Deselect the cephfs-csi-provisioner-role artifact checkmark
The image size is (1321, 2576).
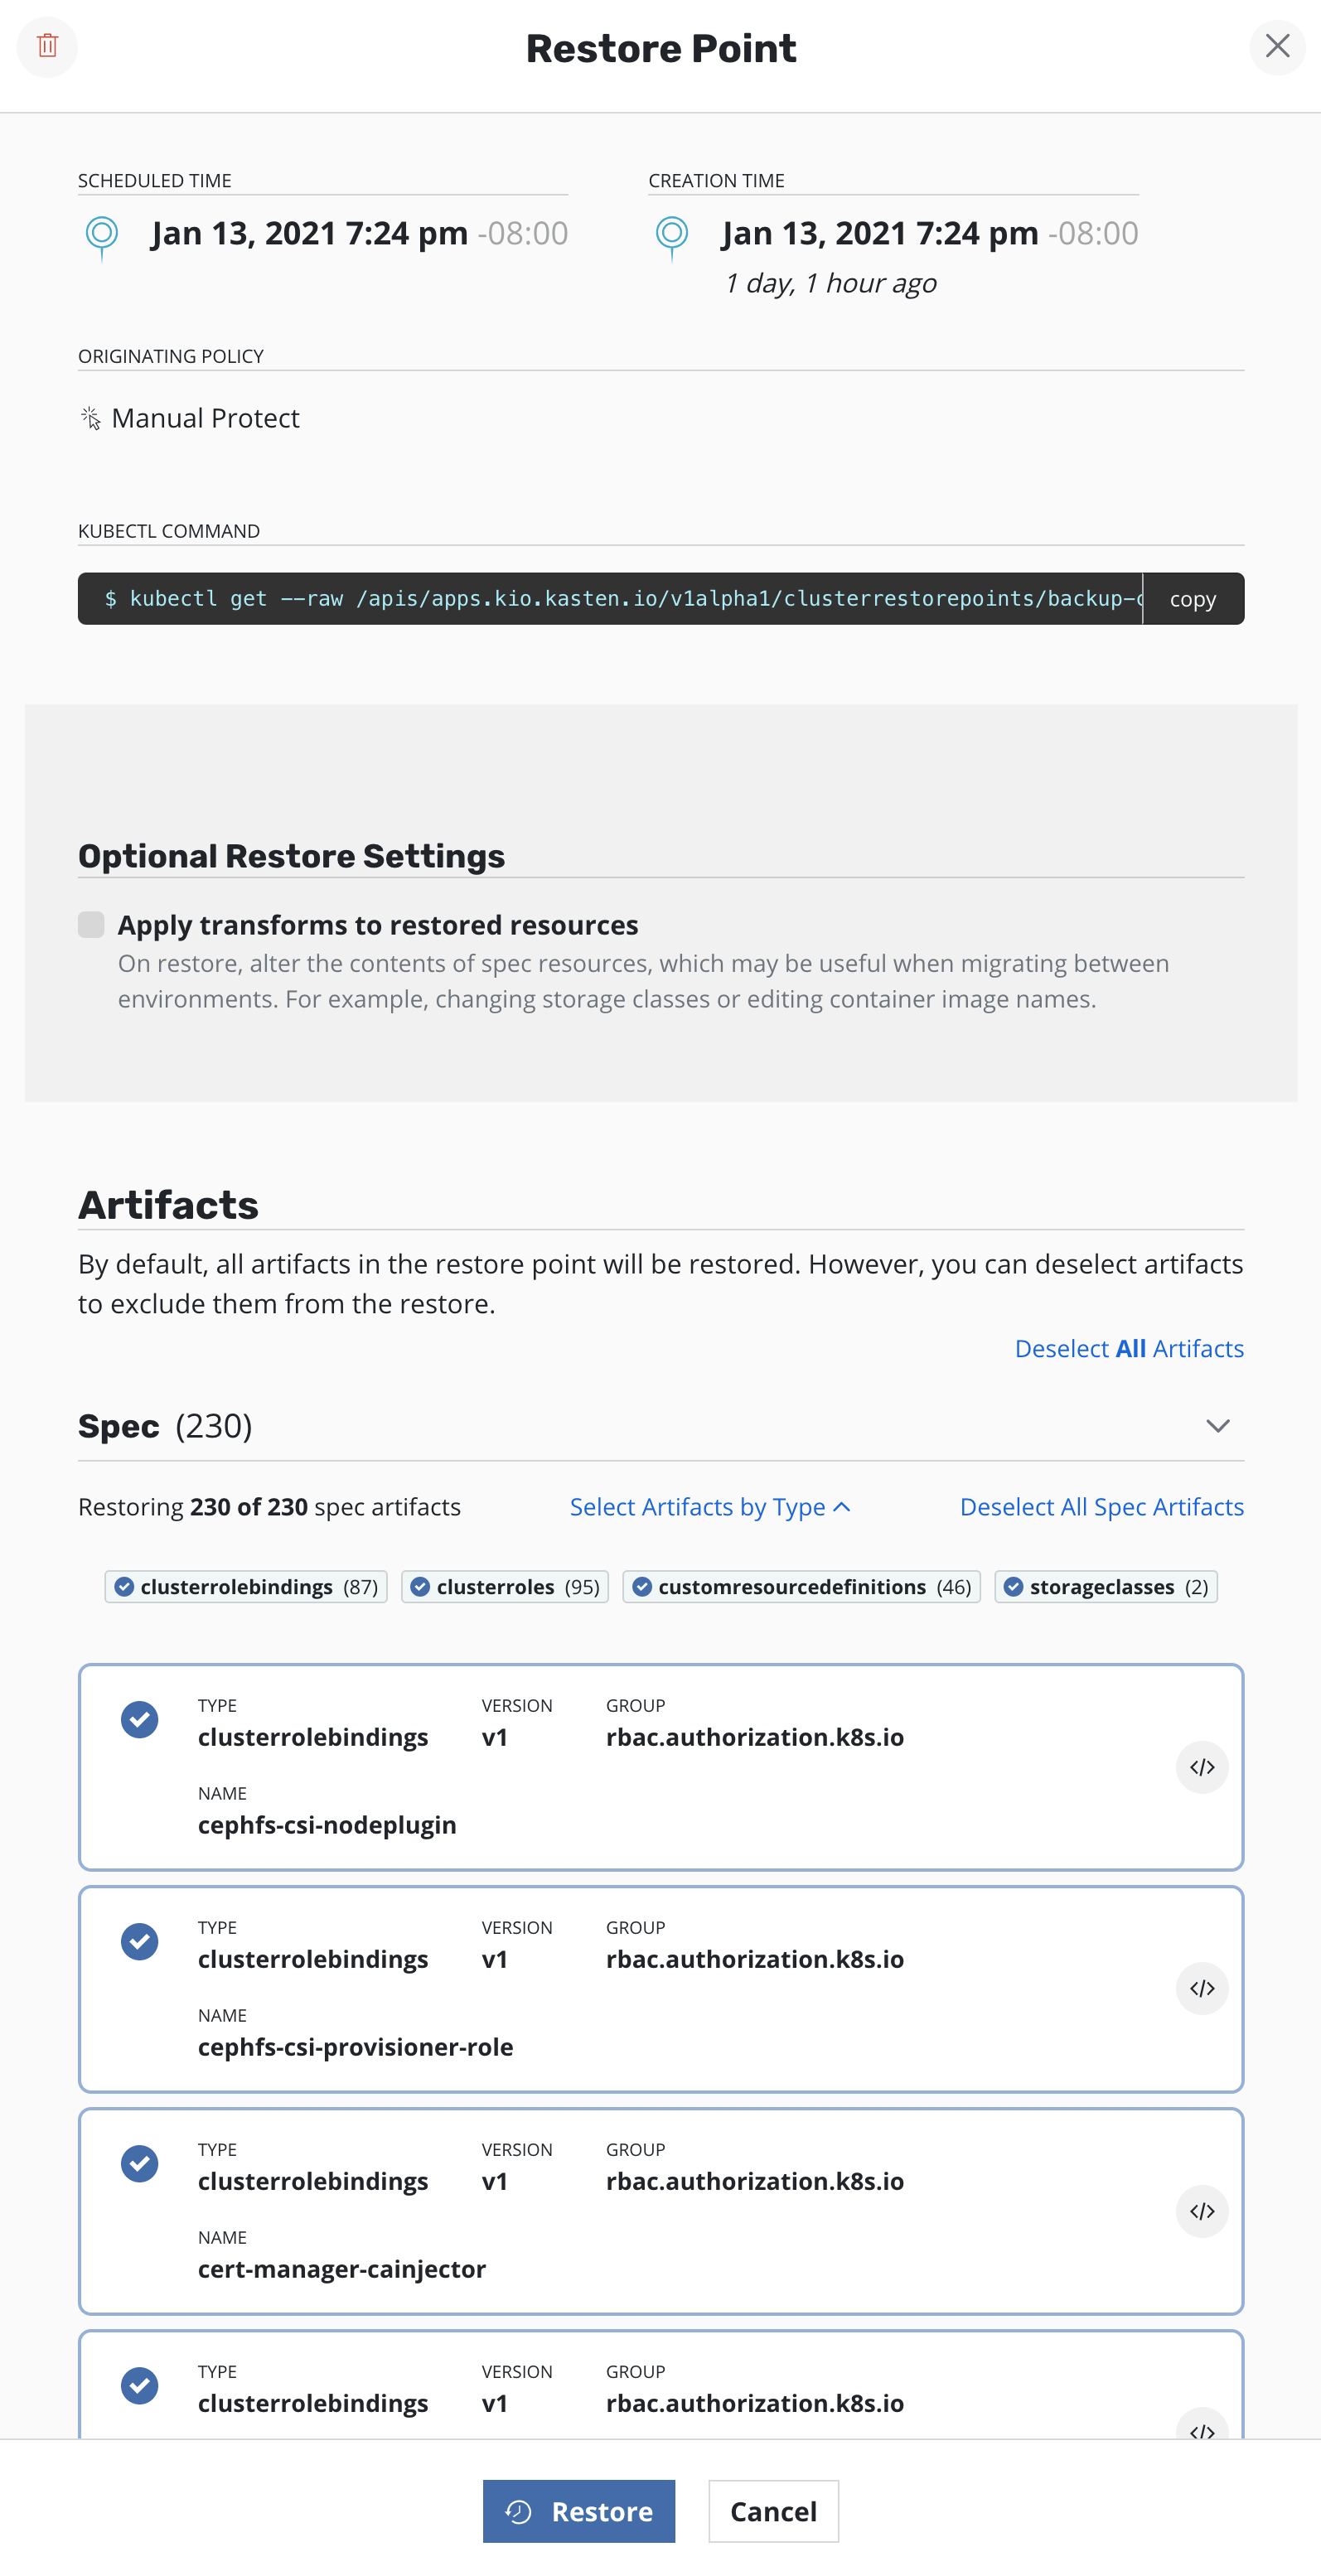(140, 1942)
